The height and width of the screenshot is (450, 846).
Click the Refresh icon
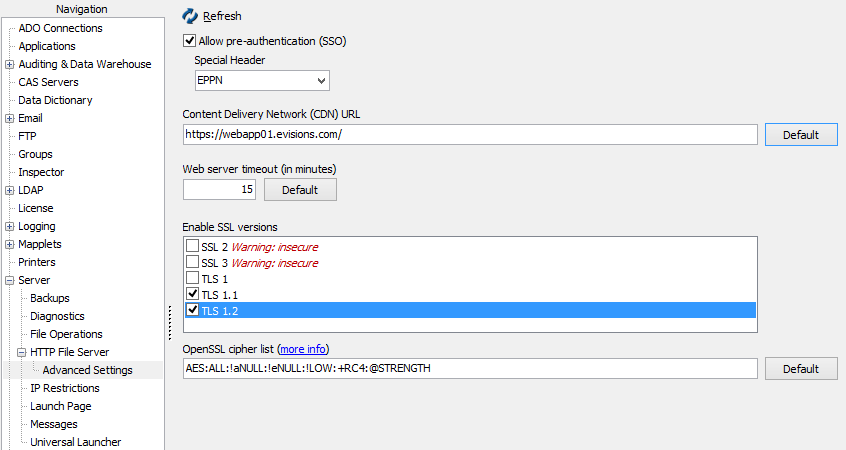point(190,16)
